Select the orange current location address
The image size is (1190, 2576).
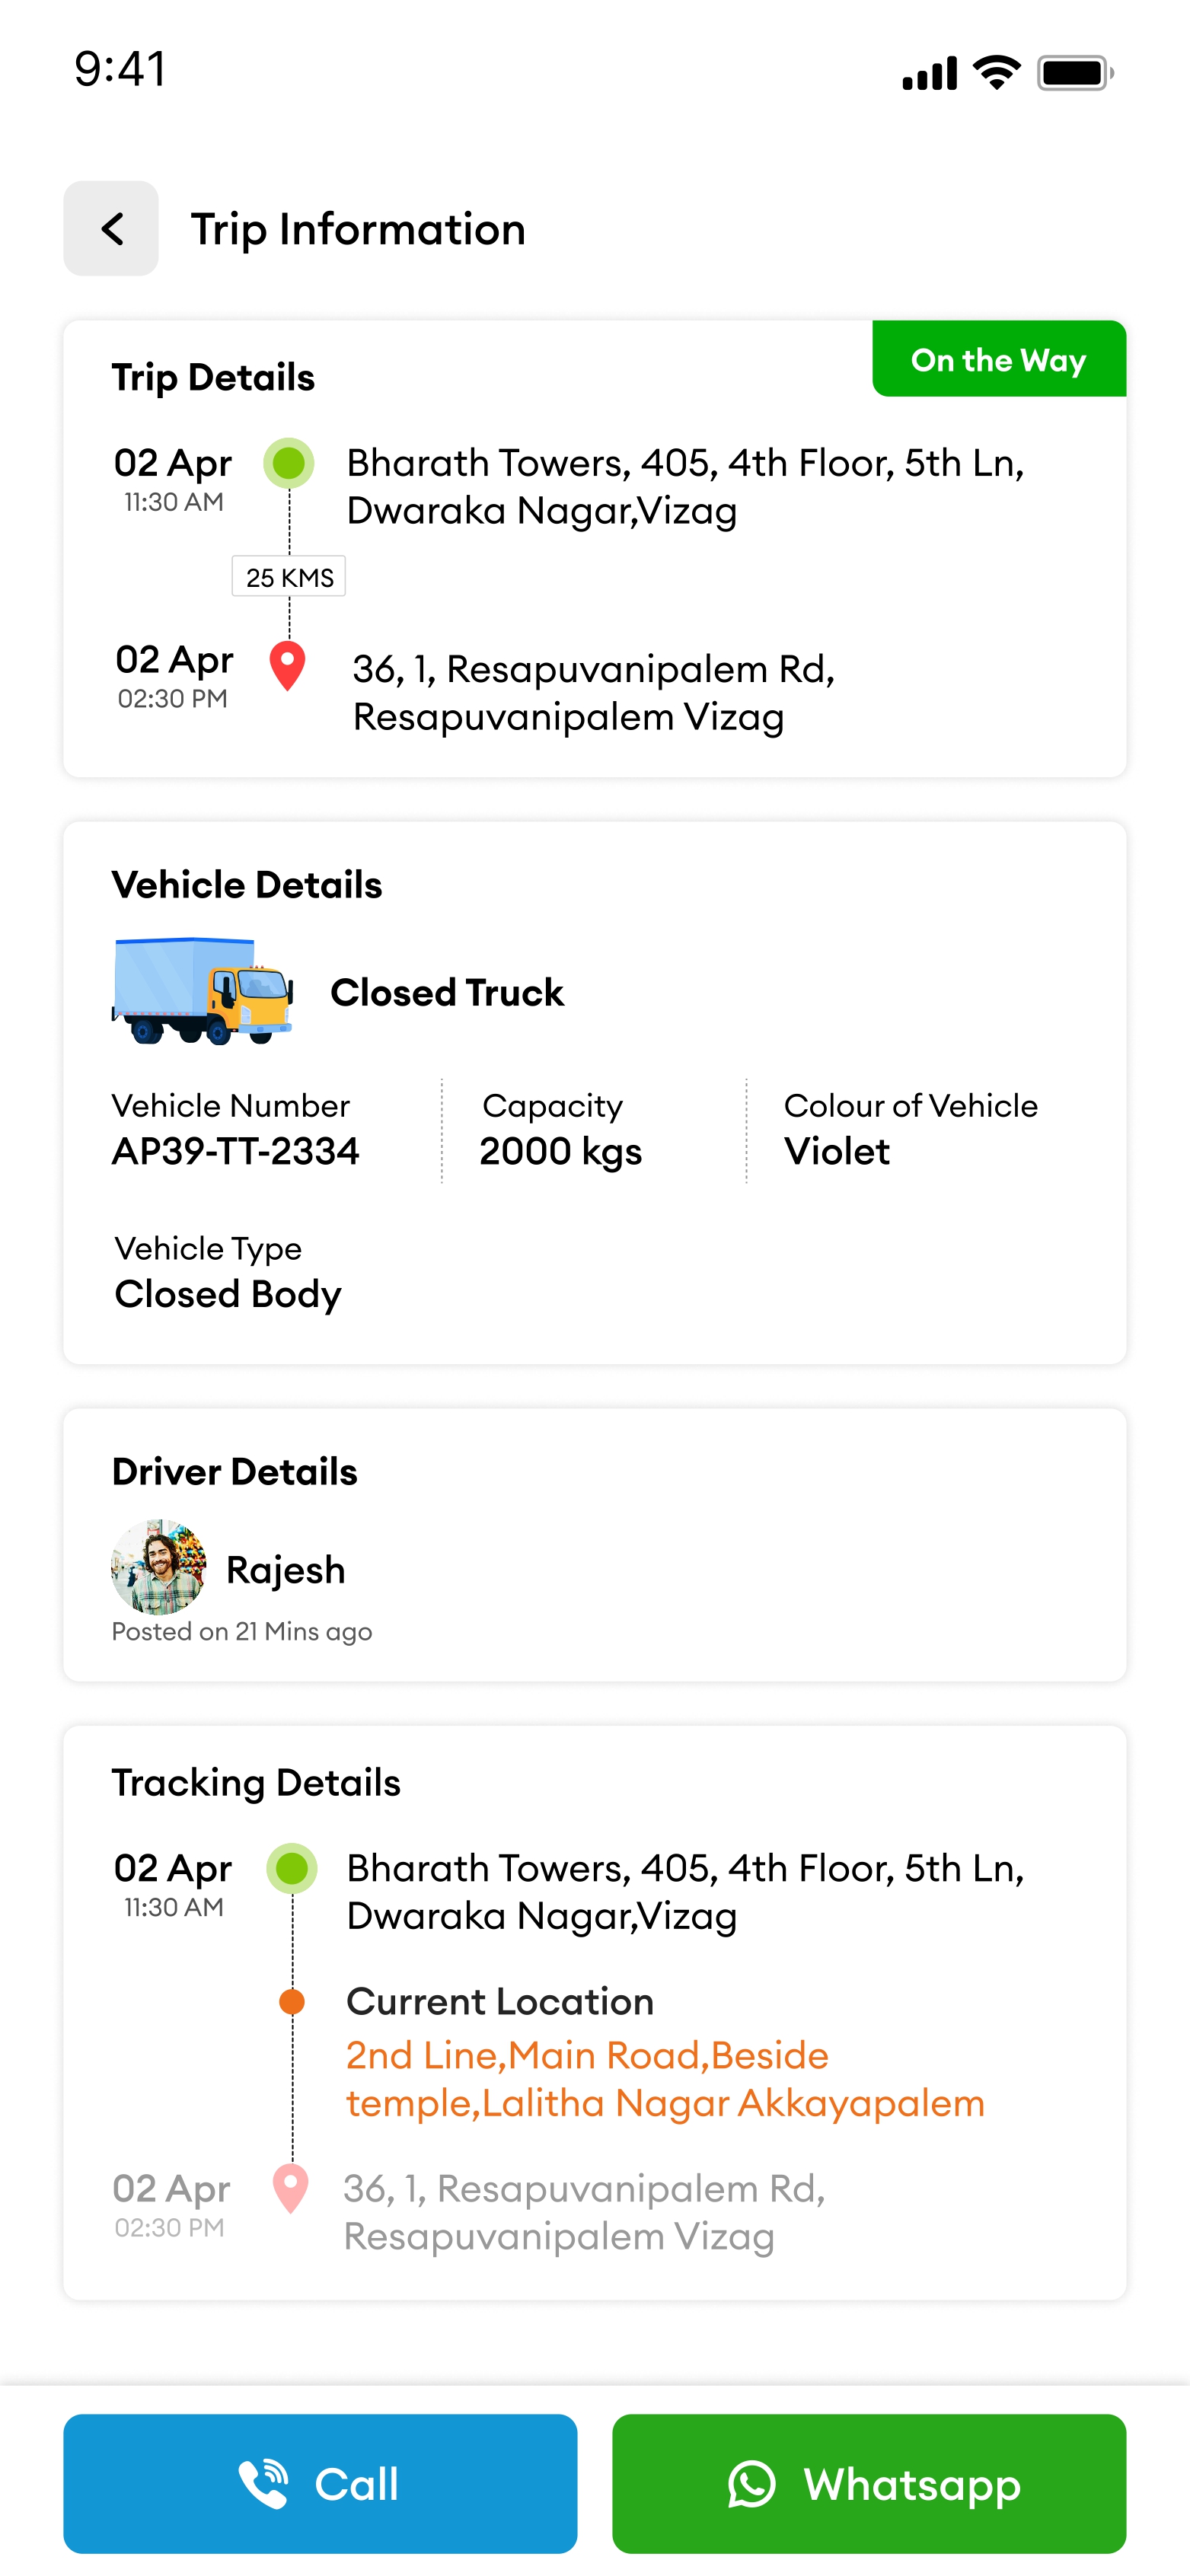665,2078
